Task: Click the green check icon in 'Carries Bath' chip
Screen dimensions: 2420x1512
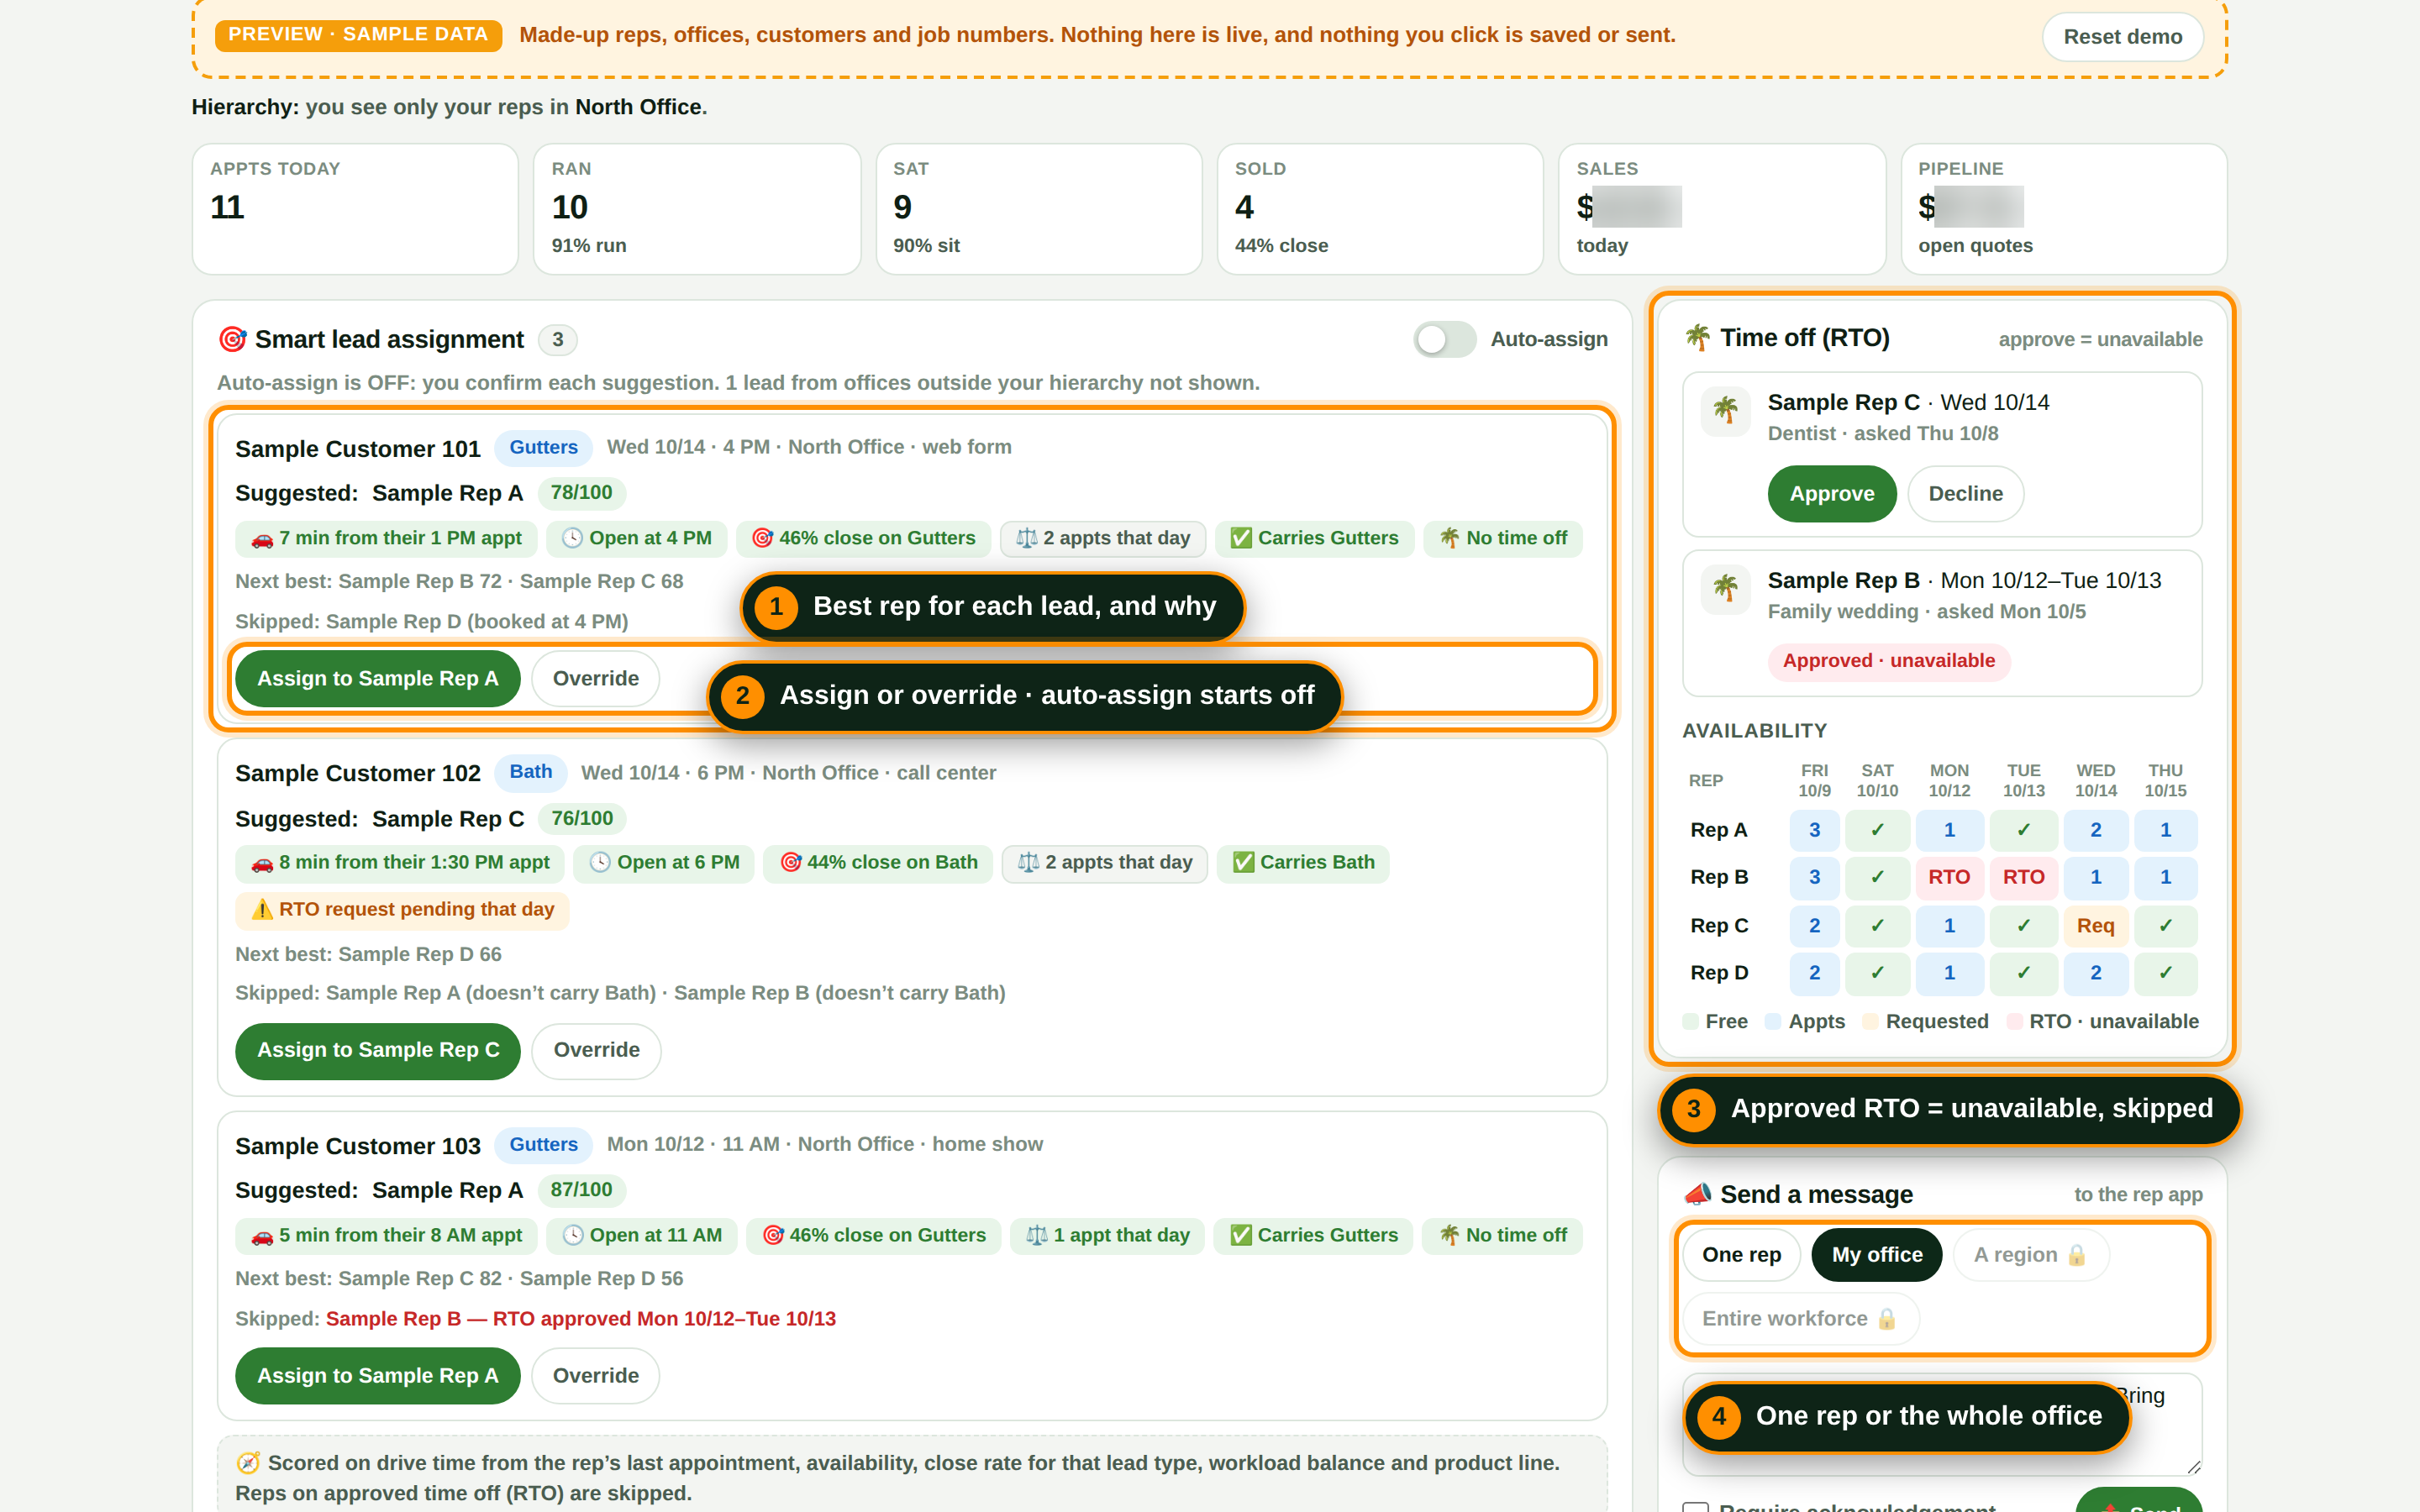Action: pyautogui.click(x=1243, y=863)
